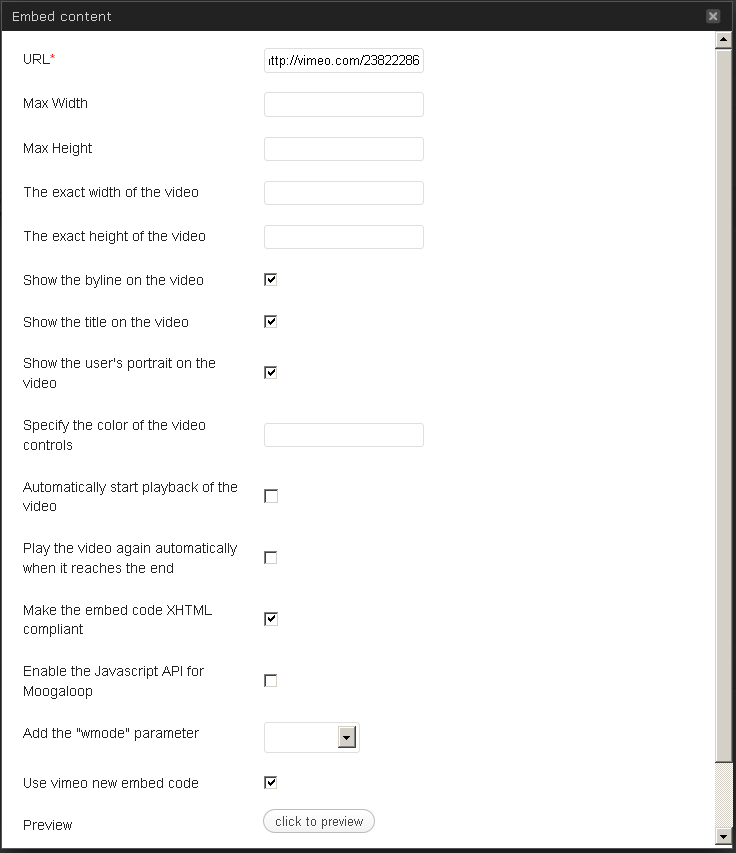Close the Embed content dialog
The width and height of the screenshot is (736, 853).
713,16
